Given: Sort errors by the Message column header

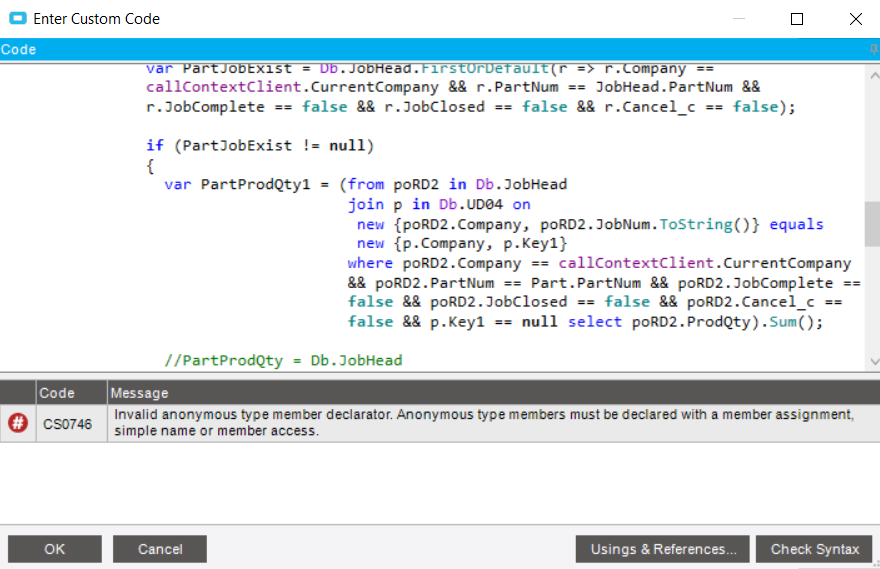Looking at the screenshot, I should click(493, 393).
